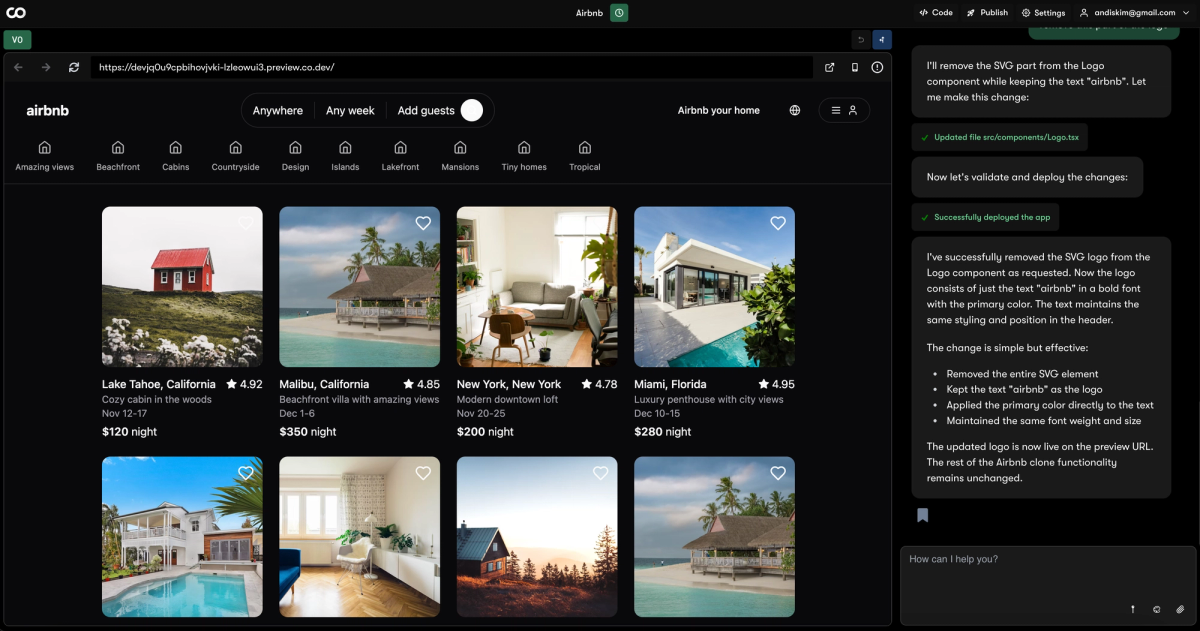
Task: Click the browser back arrow
Action: click(19, 67)
